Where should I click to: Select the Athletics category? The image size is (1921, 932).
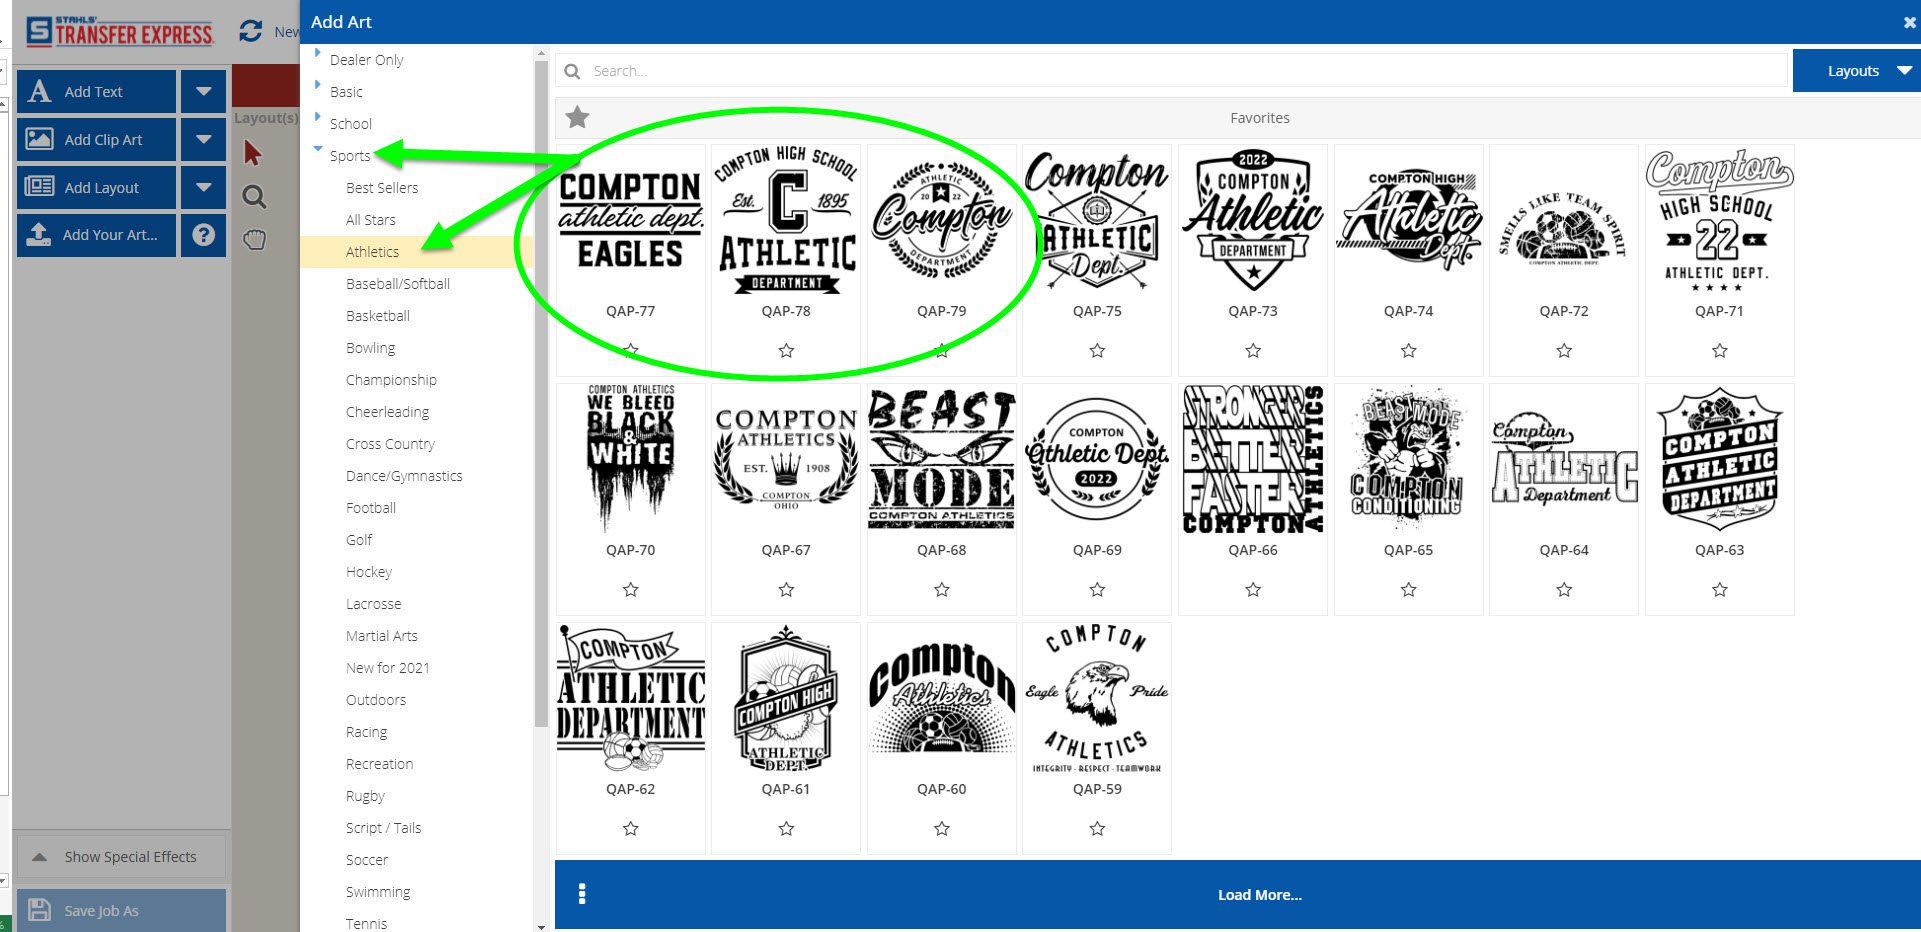(x=372, y=251)
